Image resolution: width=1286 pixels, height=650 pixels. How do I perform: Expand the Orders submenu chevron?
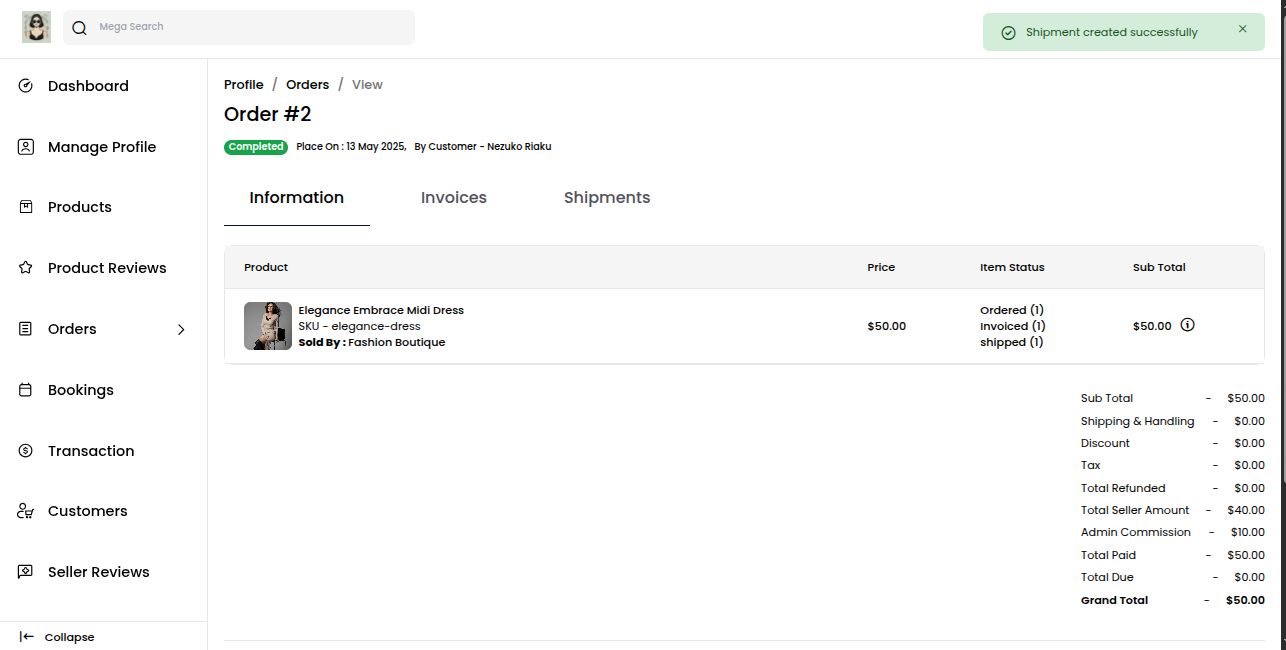coord(181,329)
